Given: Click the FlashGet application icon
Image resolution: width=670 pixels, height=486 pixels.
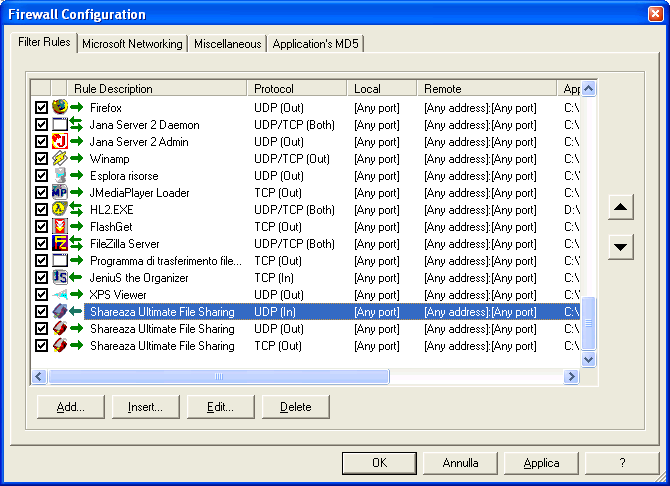Looking at the screenshot, I should (60, 226).
